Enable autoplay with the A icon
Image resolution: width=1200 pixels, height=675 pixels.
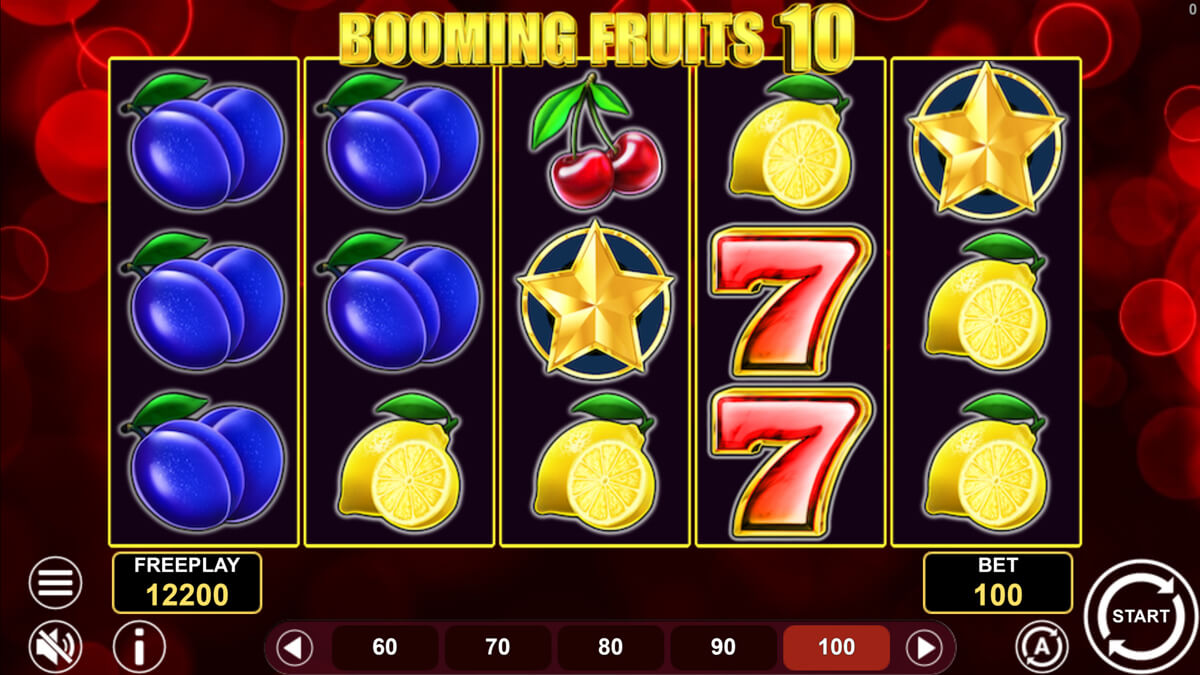pos(1042,647)
